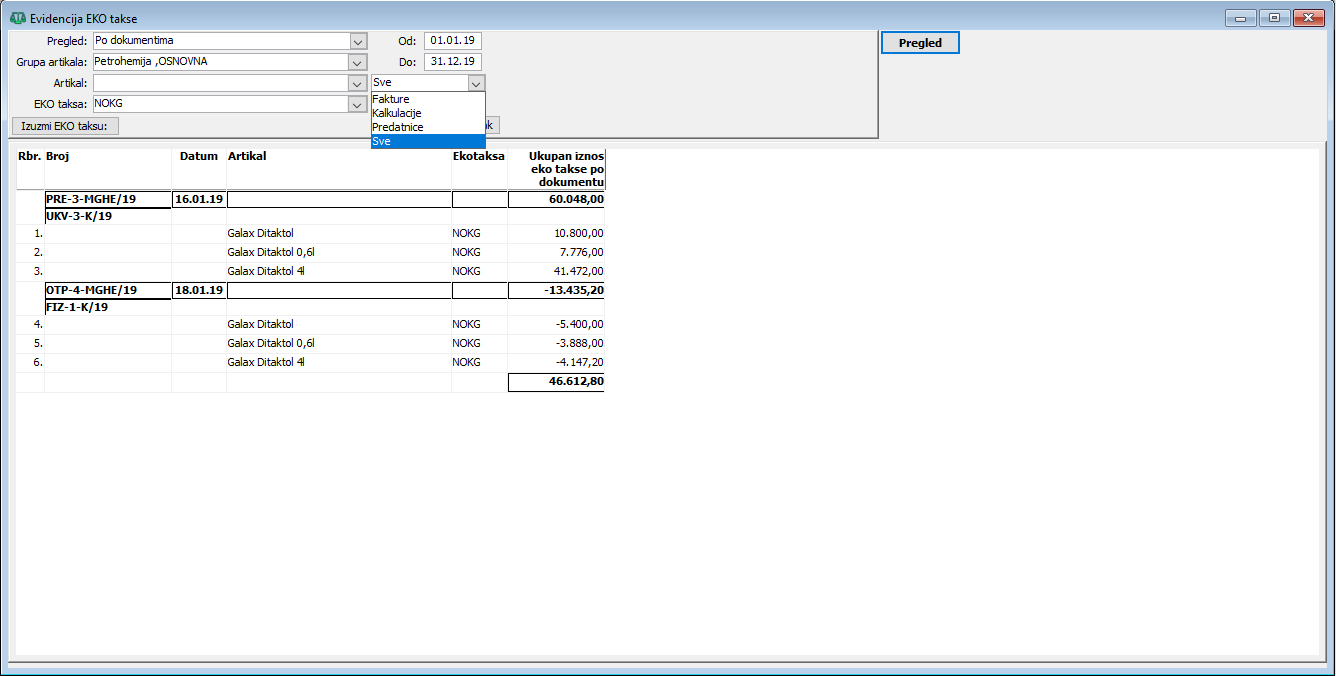Select the OTP-4-MGHE/19 document row
Image resolution: width=1336 pixels, height=676 pixels.
coord(91,290)
